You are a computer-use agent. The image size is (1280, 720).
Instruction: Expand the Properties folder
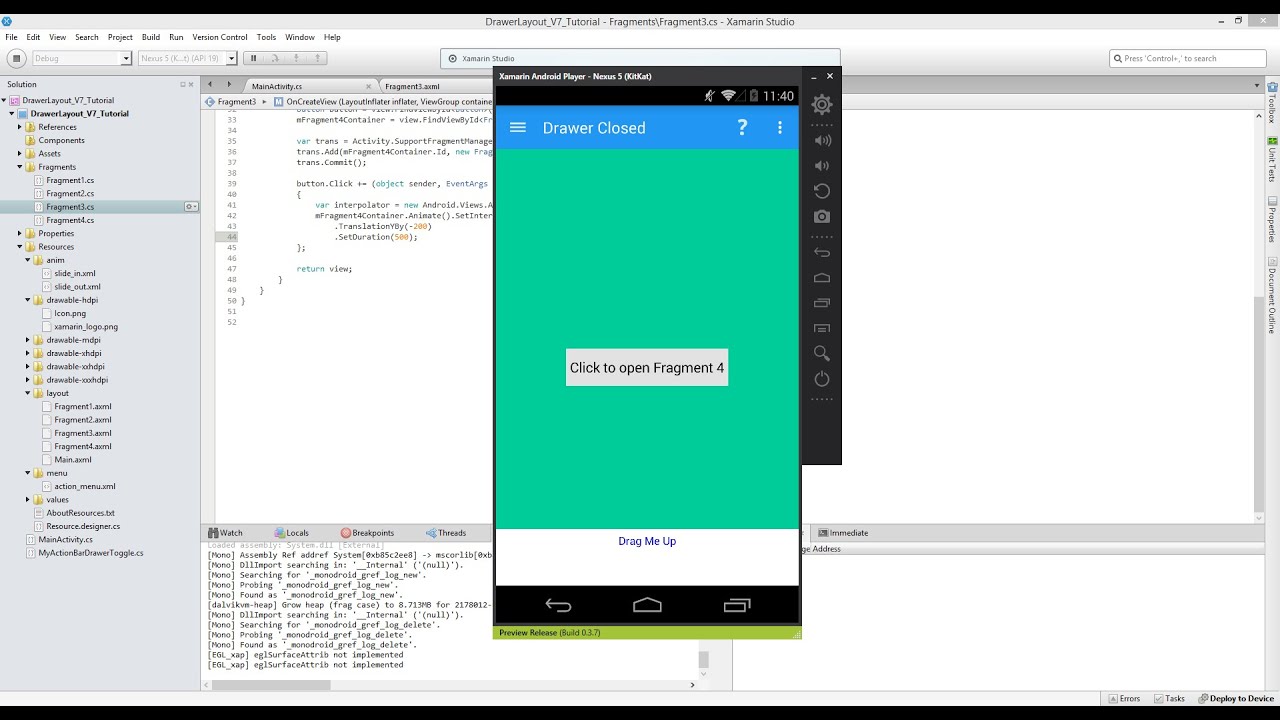(20, 233)
